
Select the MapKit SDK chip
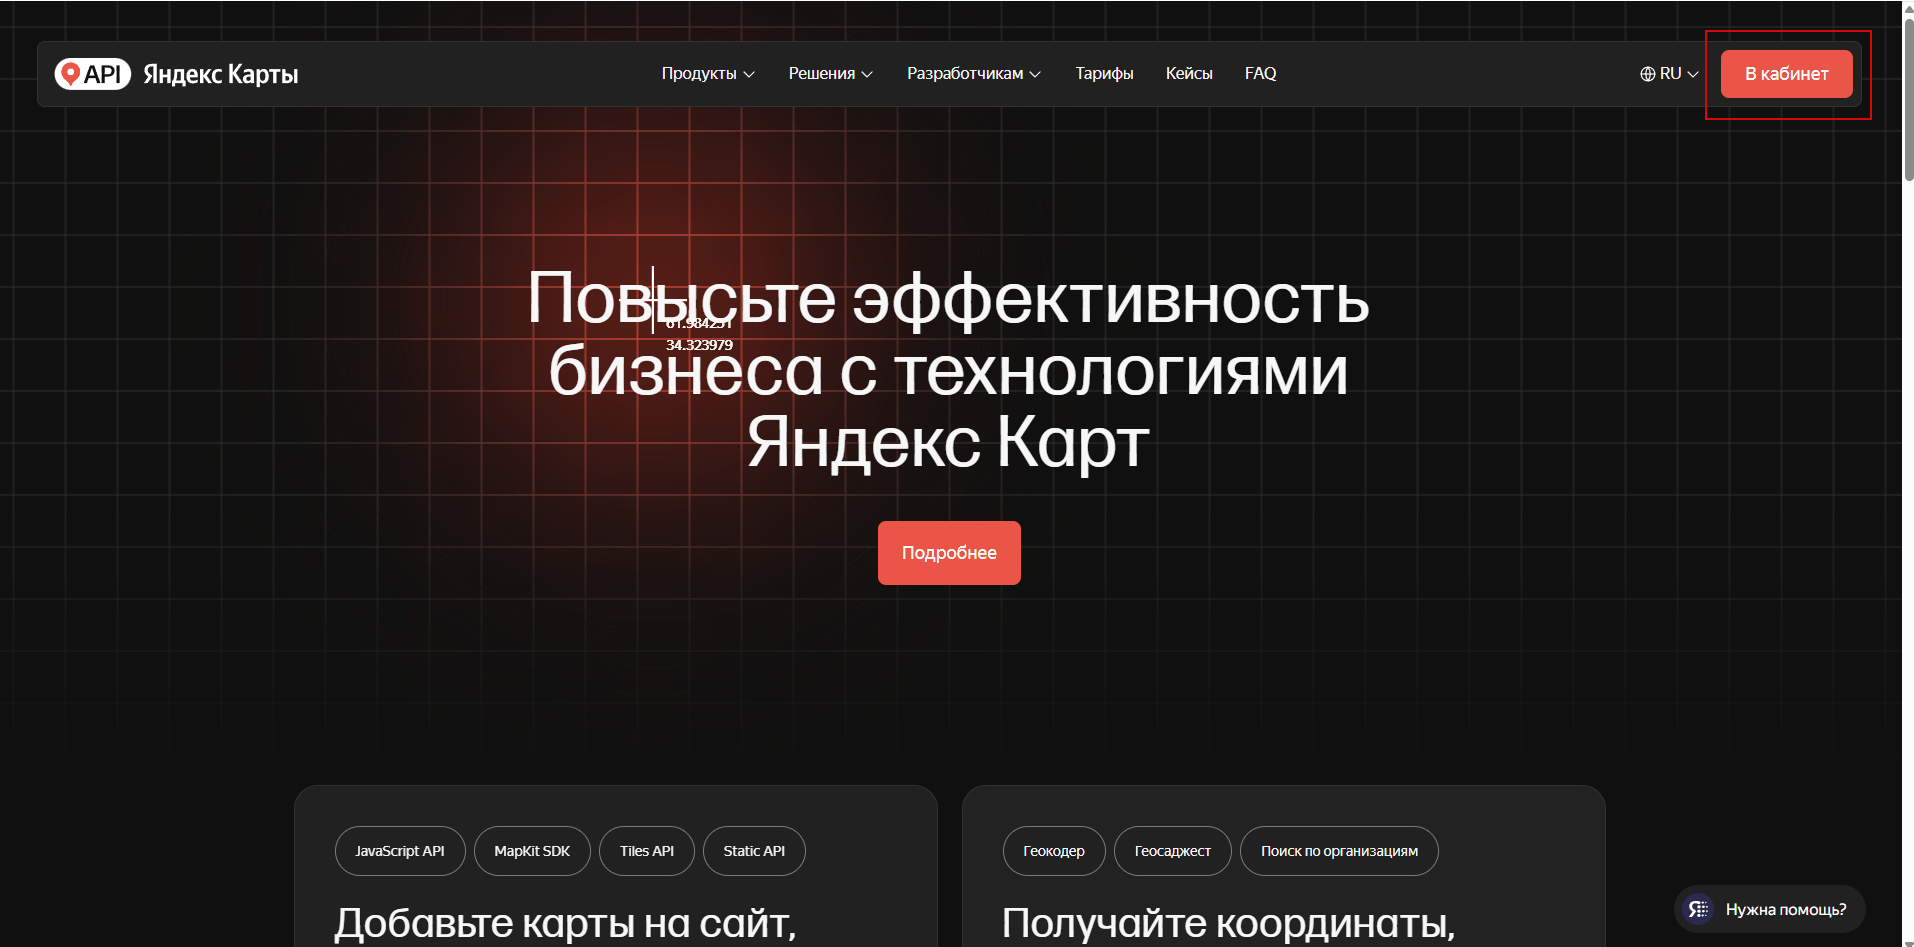[x=532, y=851]
